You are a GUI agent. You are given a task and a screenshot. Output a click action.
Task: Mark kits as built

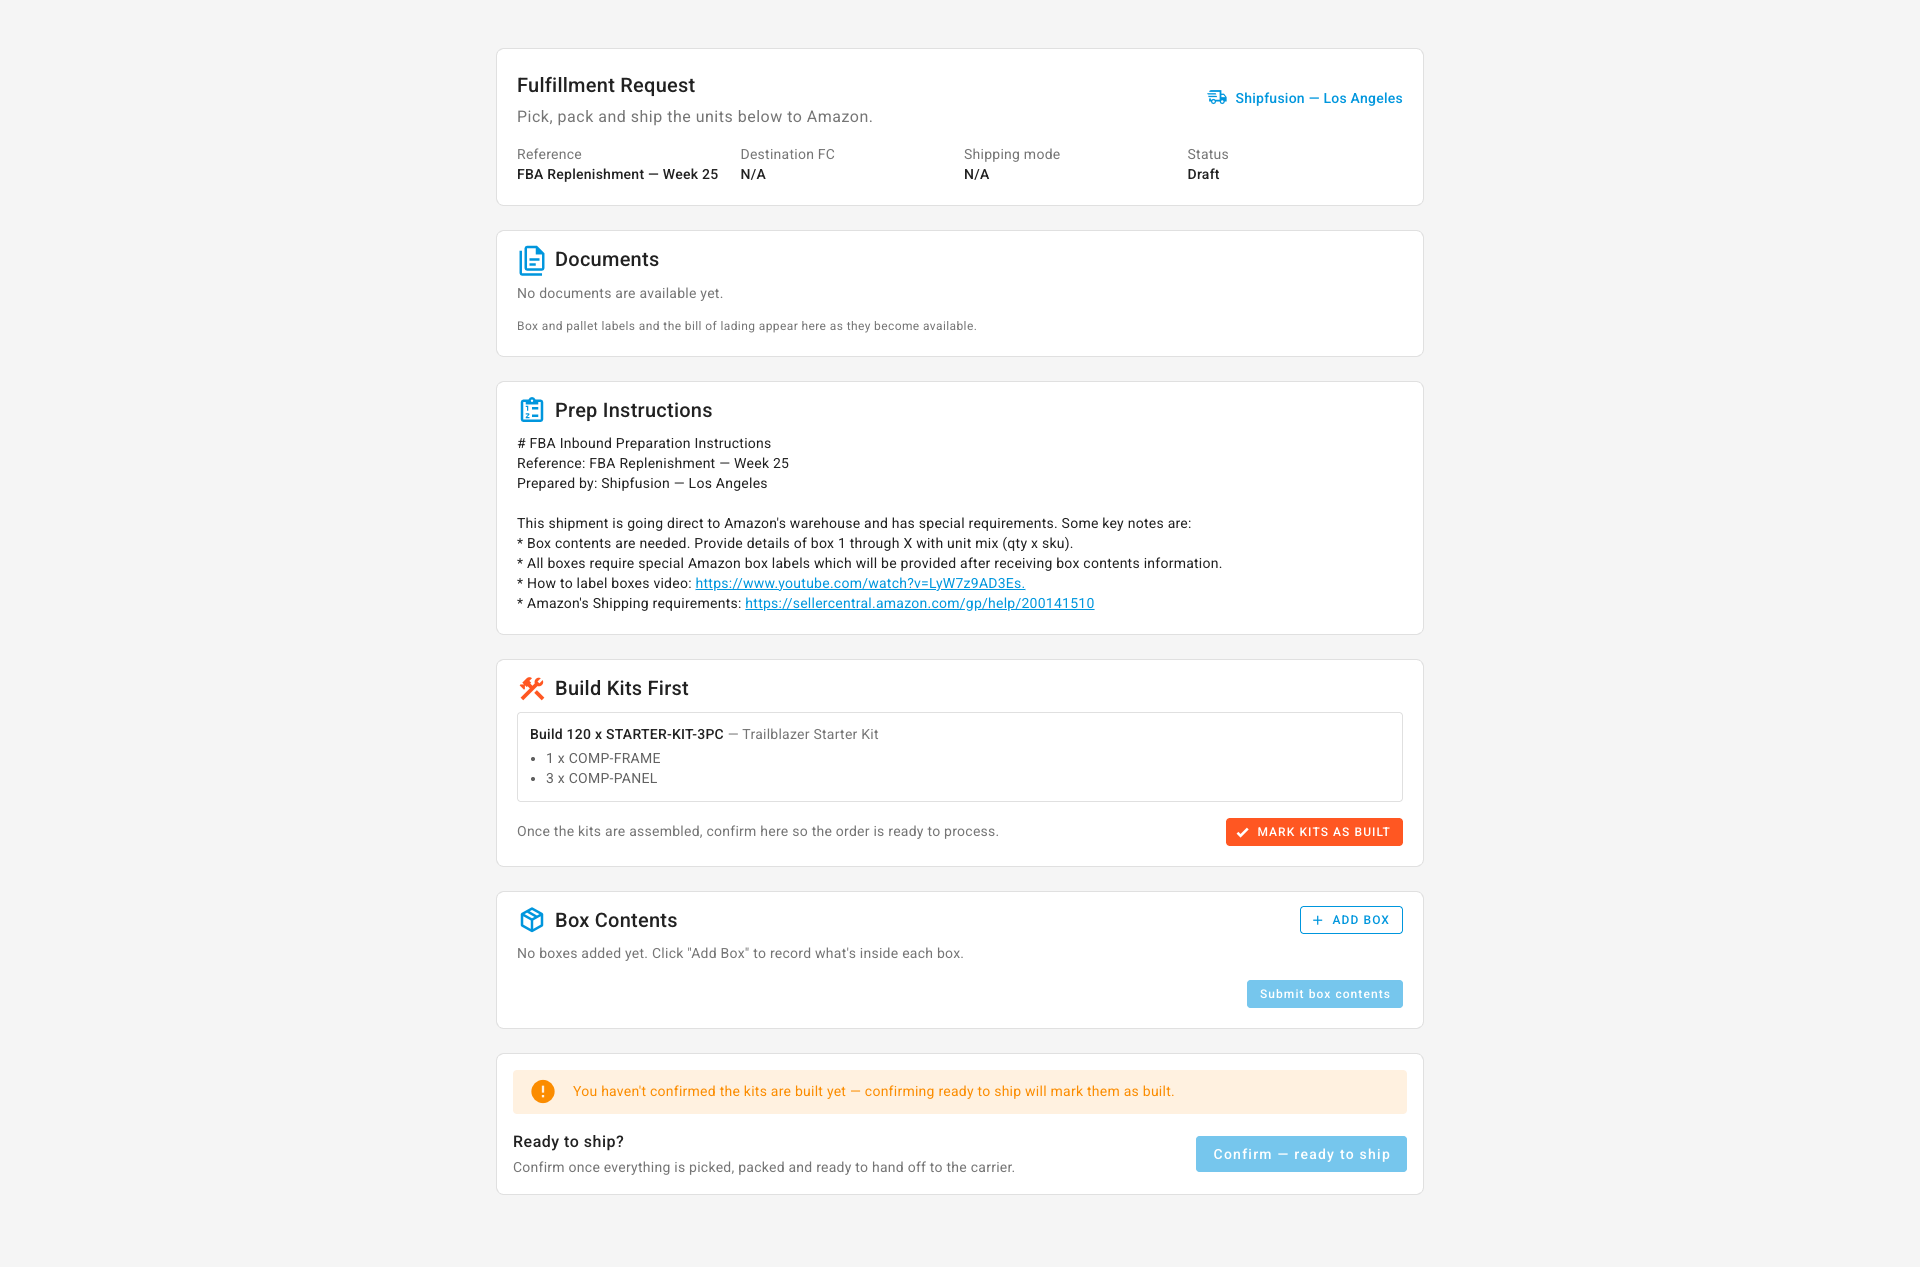point(1314,832)
